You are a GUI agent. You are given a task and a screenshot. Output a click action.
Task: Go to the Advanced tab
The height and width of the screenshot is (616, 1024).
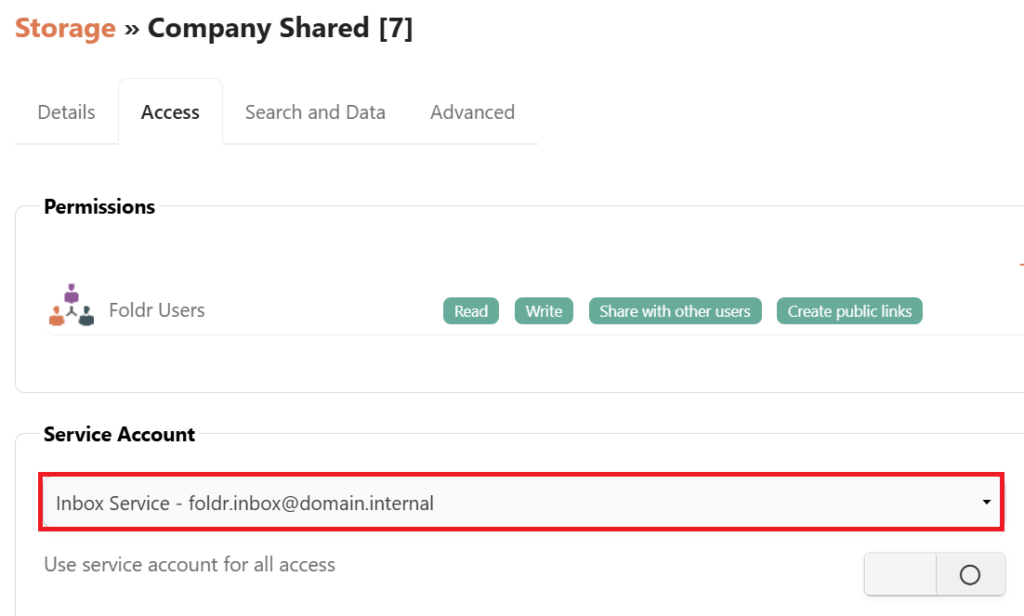tap(472, 112)
